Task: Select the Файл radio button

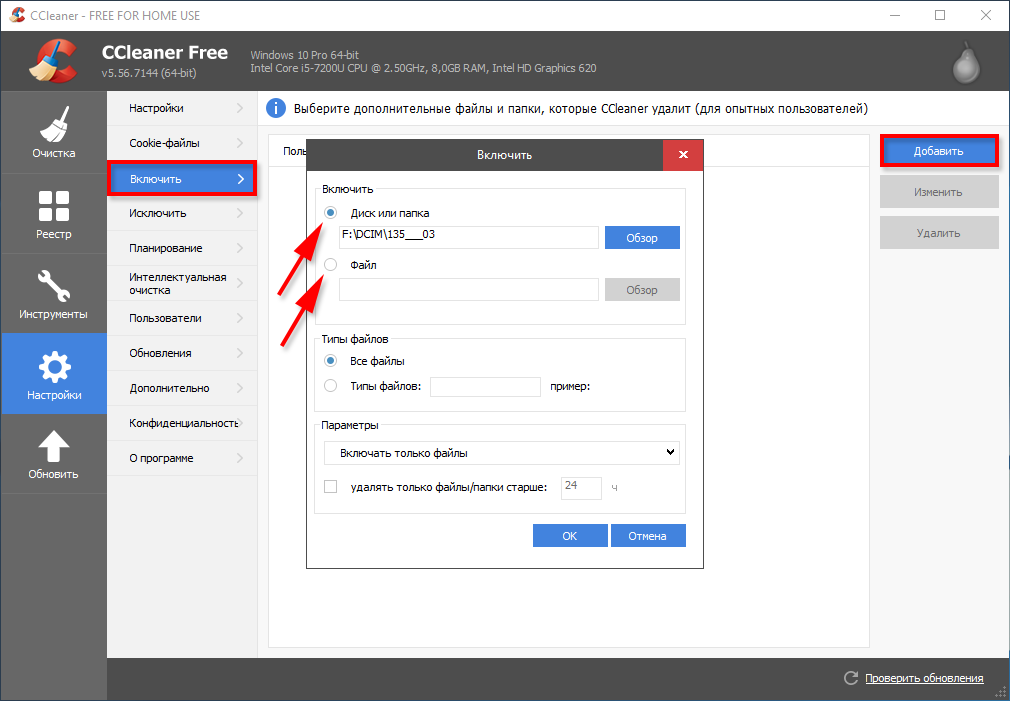Action: click(331, 265)
